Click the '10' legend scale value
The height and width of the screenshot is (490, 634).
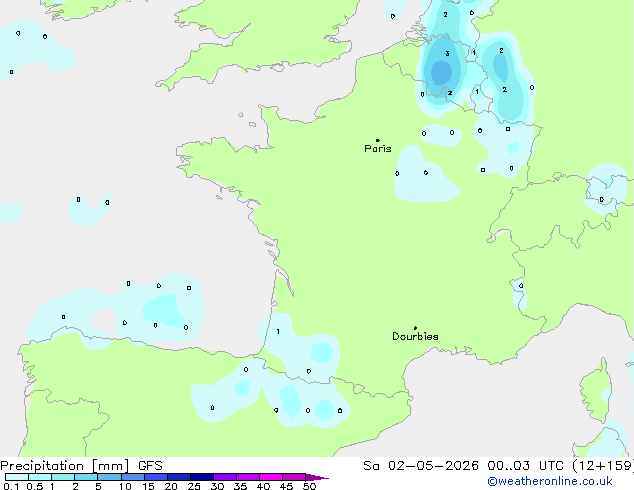pyautogui.click(x=125, y=486)
